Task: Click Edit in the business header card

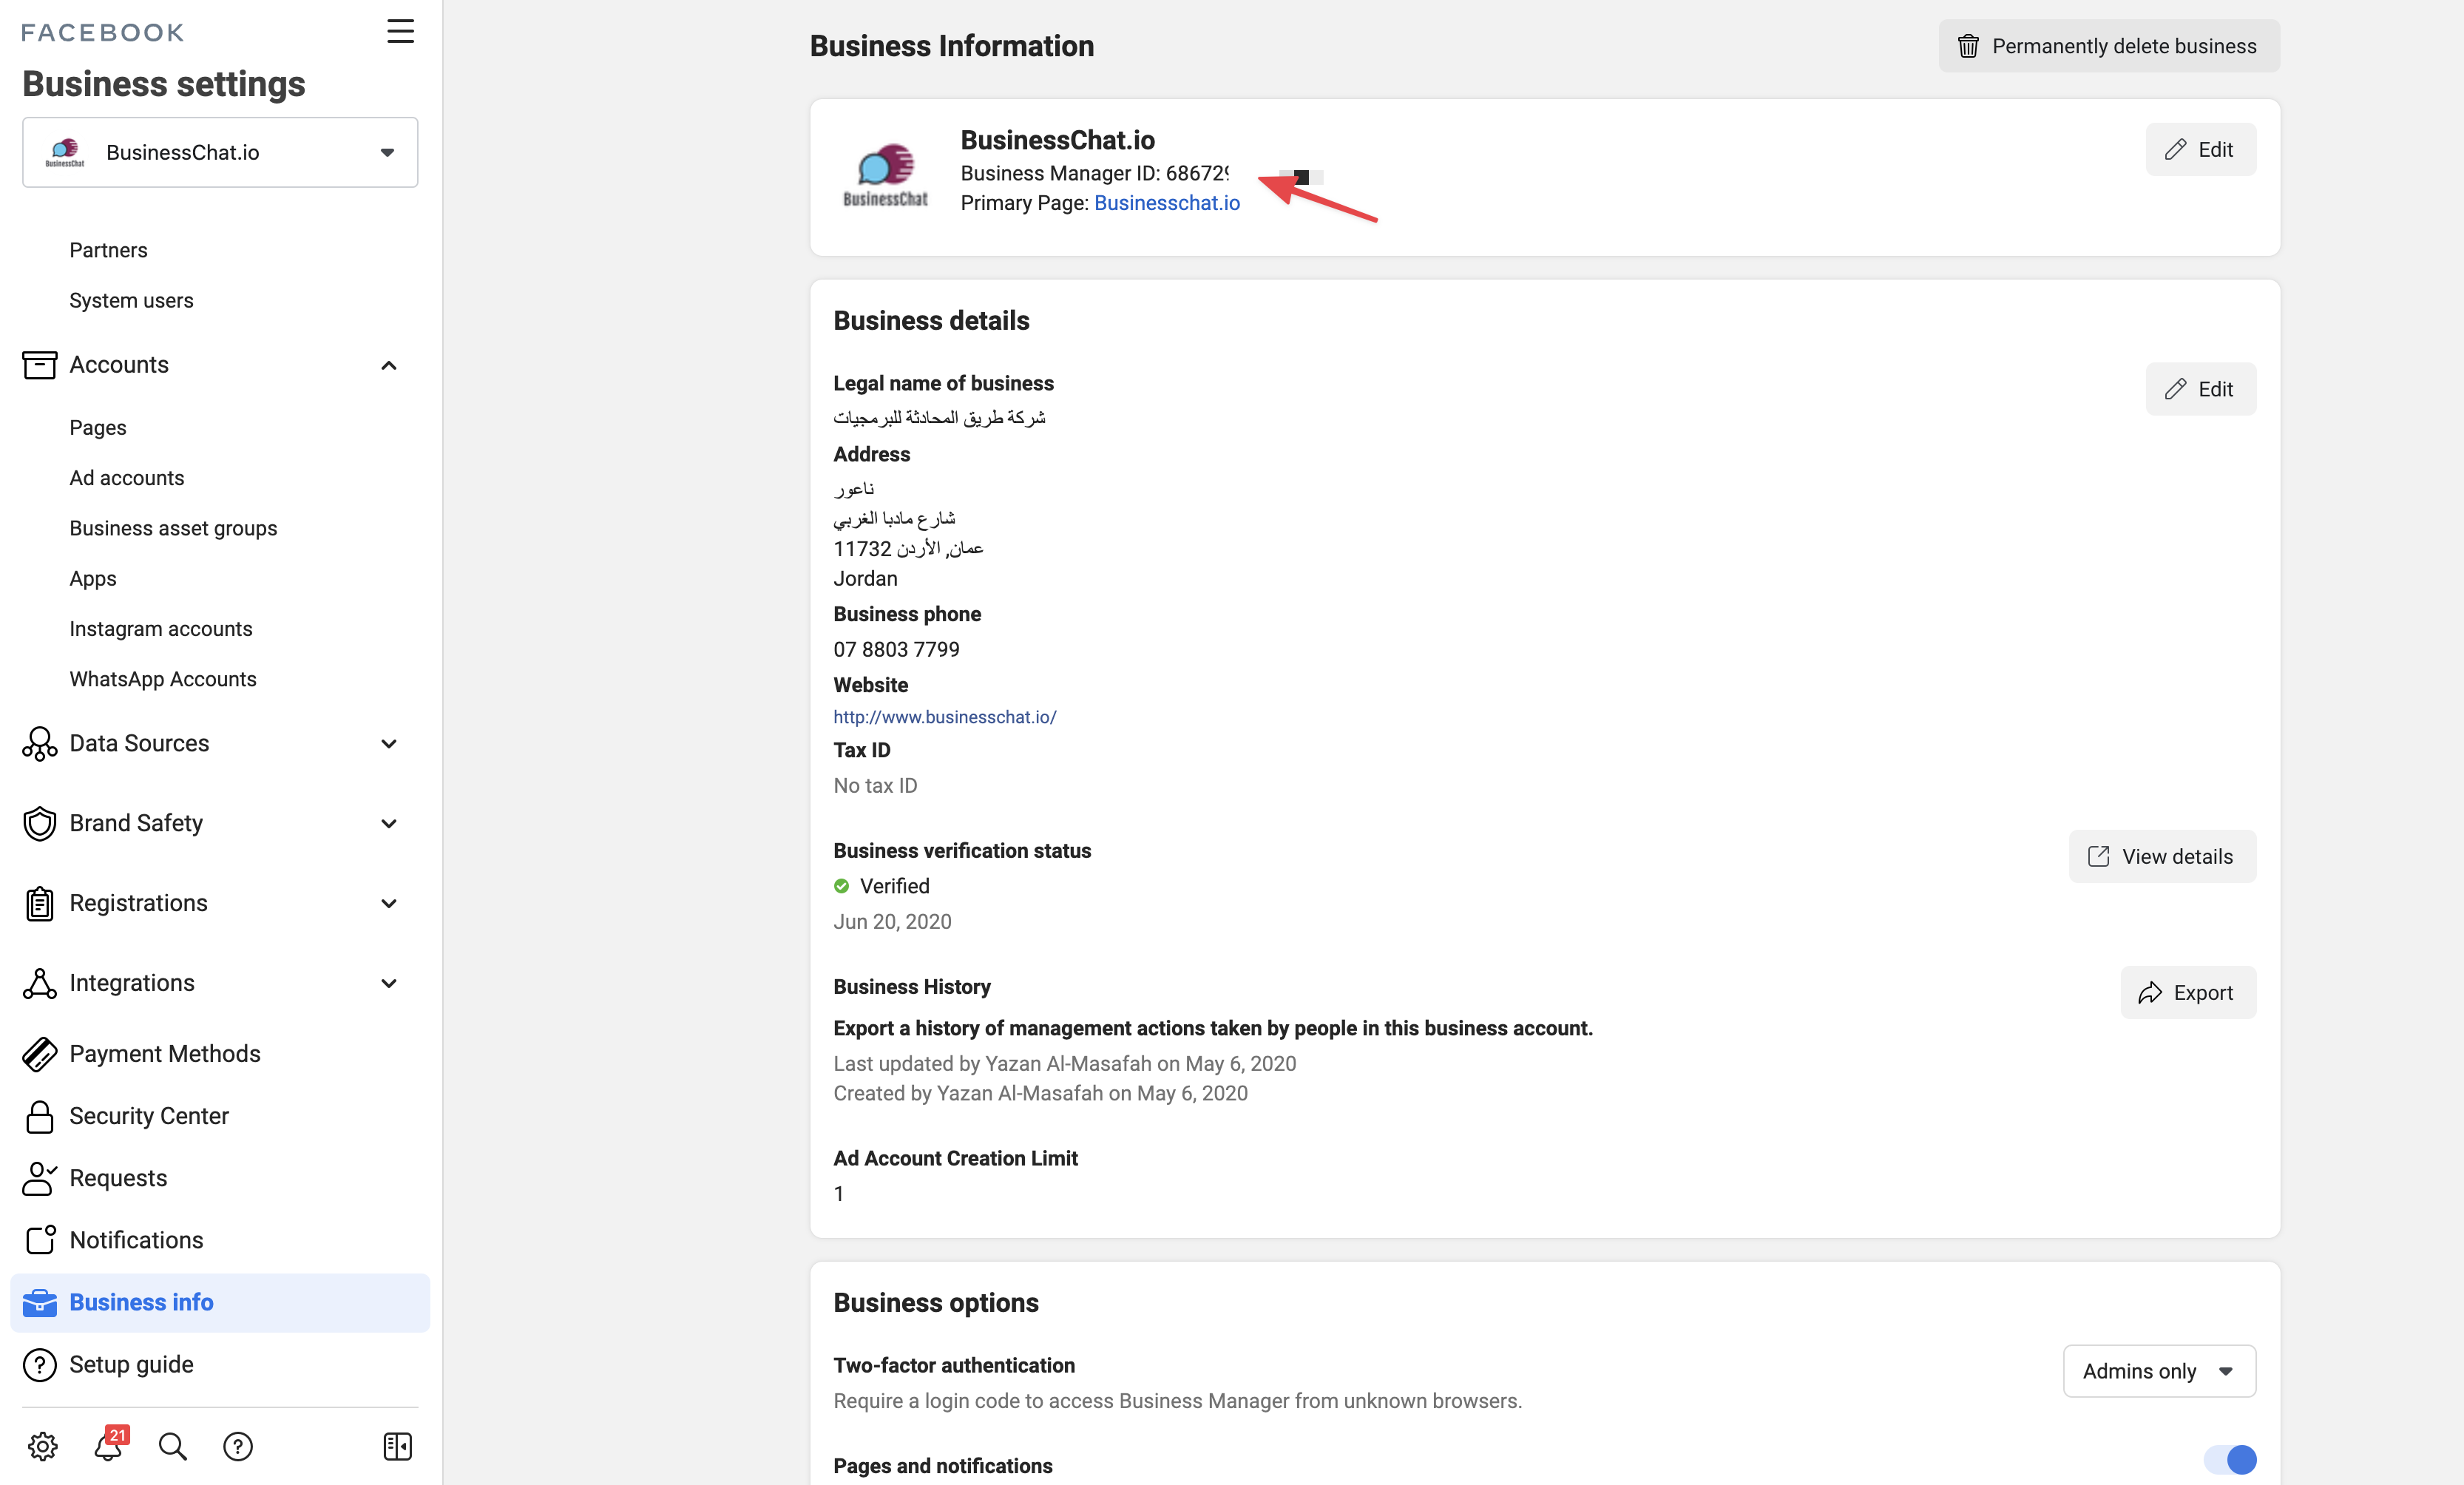Action: tap(2200, 149)
